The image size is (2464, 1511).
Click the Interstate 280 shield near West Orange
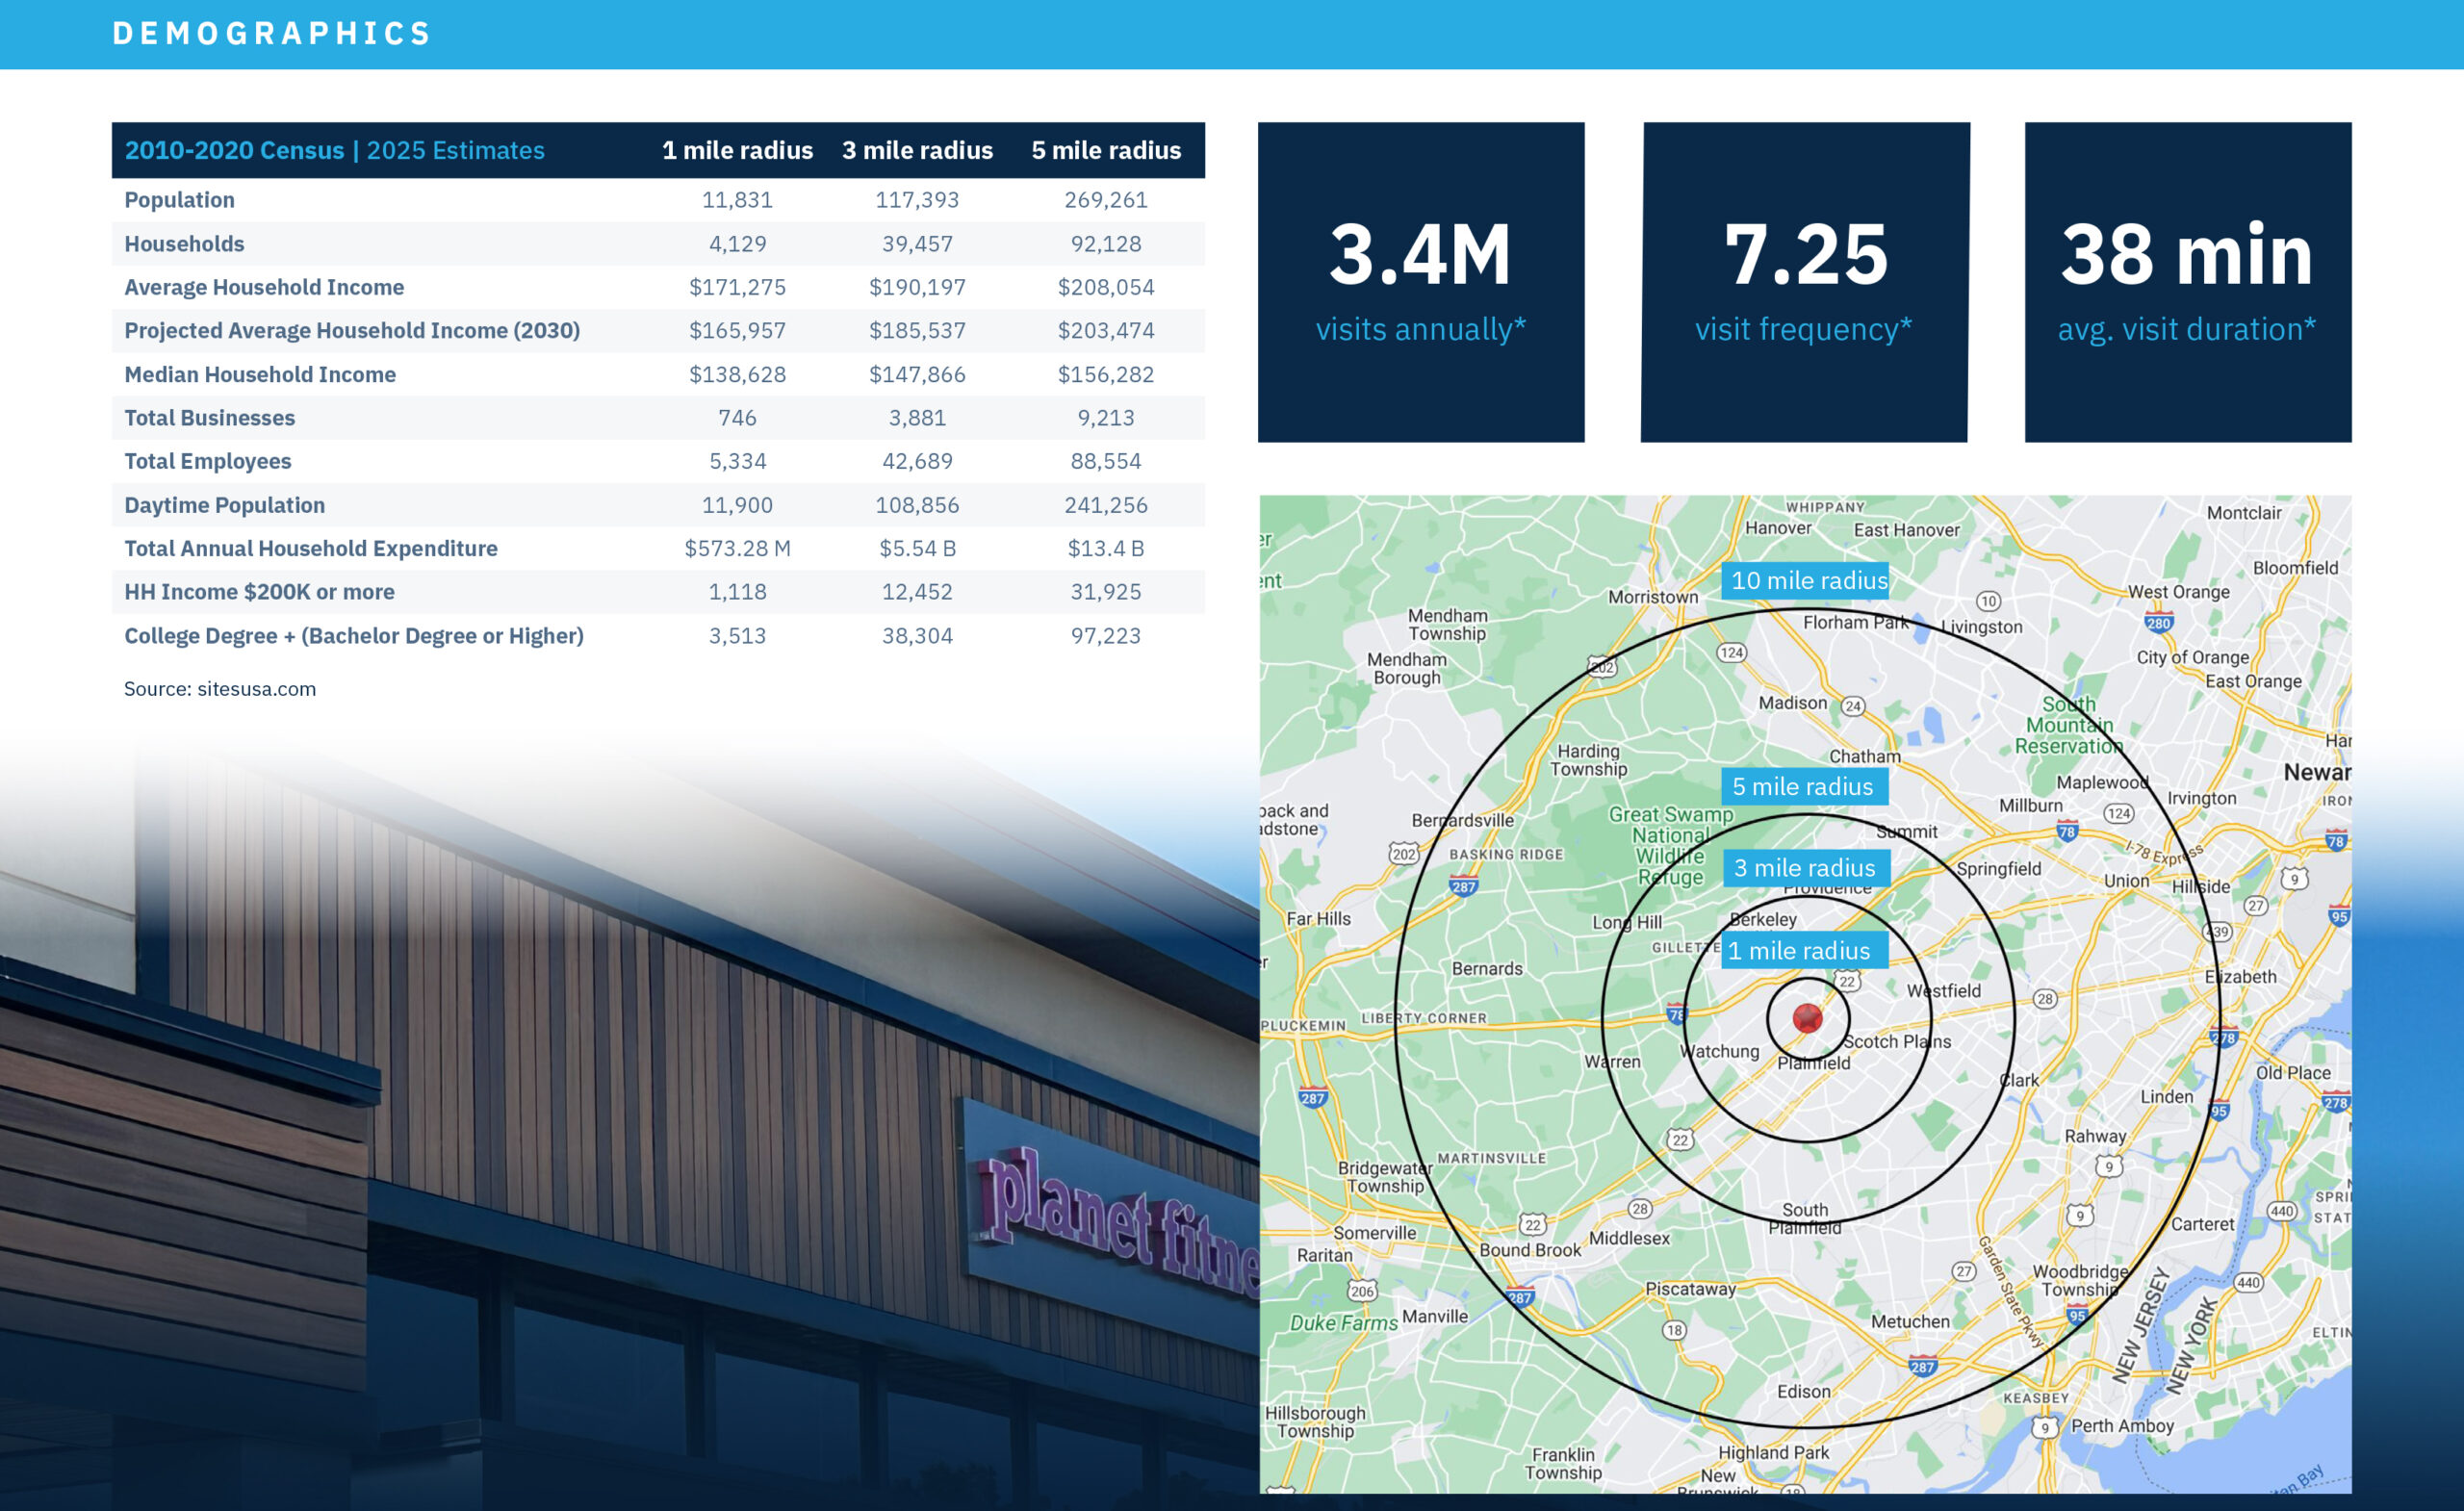[x=2158, y=623]
